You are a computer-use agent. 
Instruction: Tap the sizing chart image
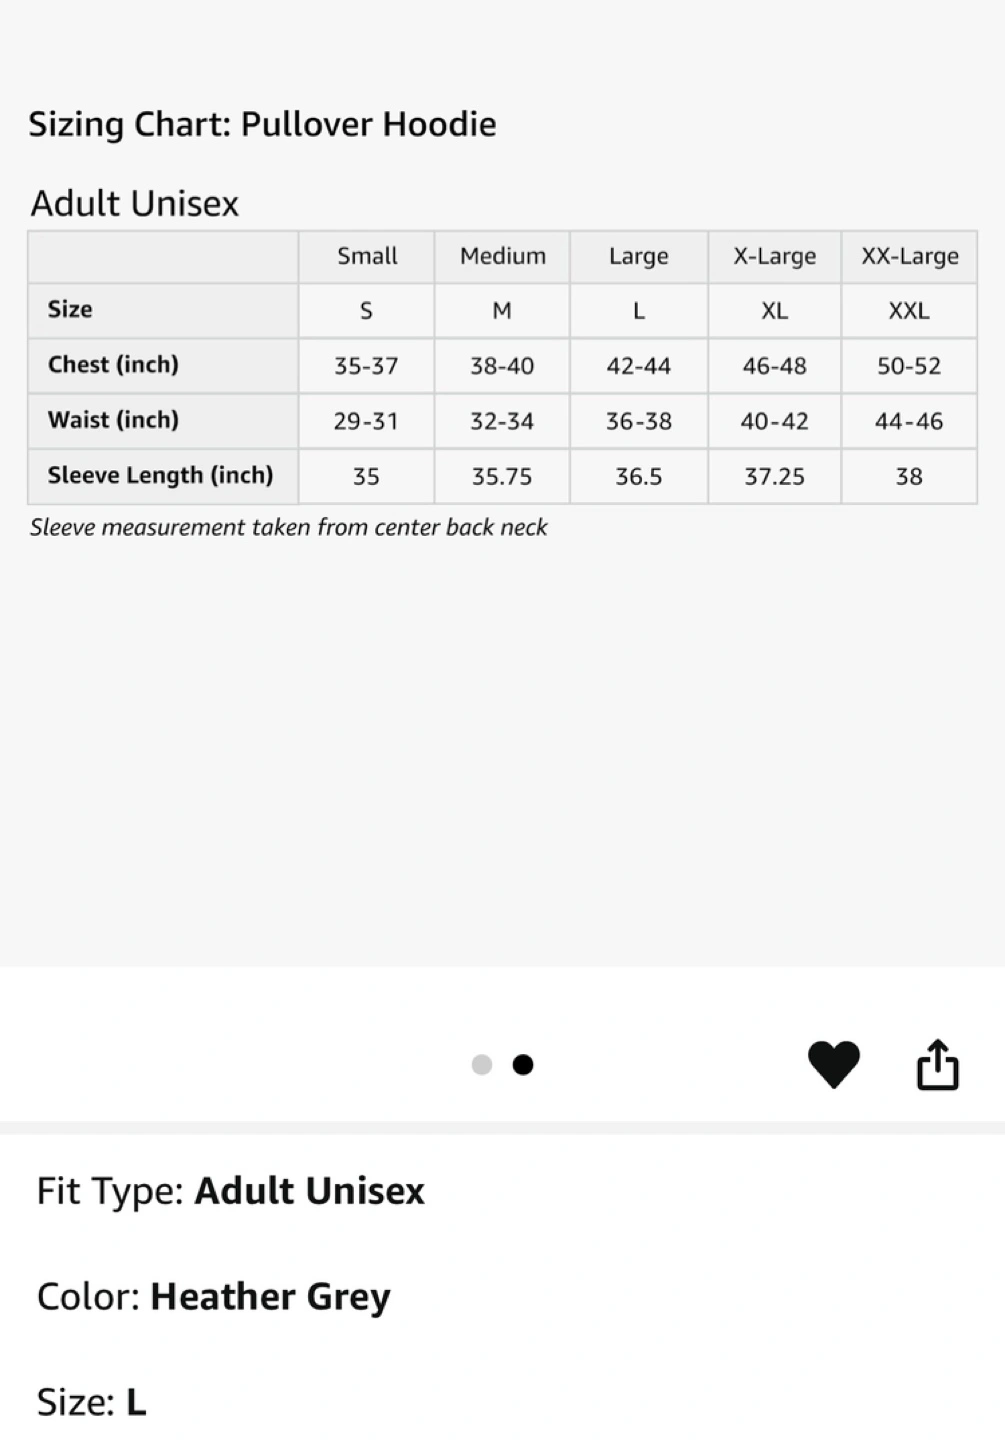point(502,484)
